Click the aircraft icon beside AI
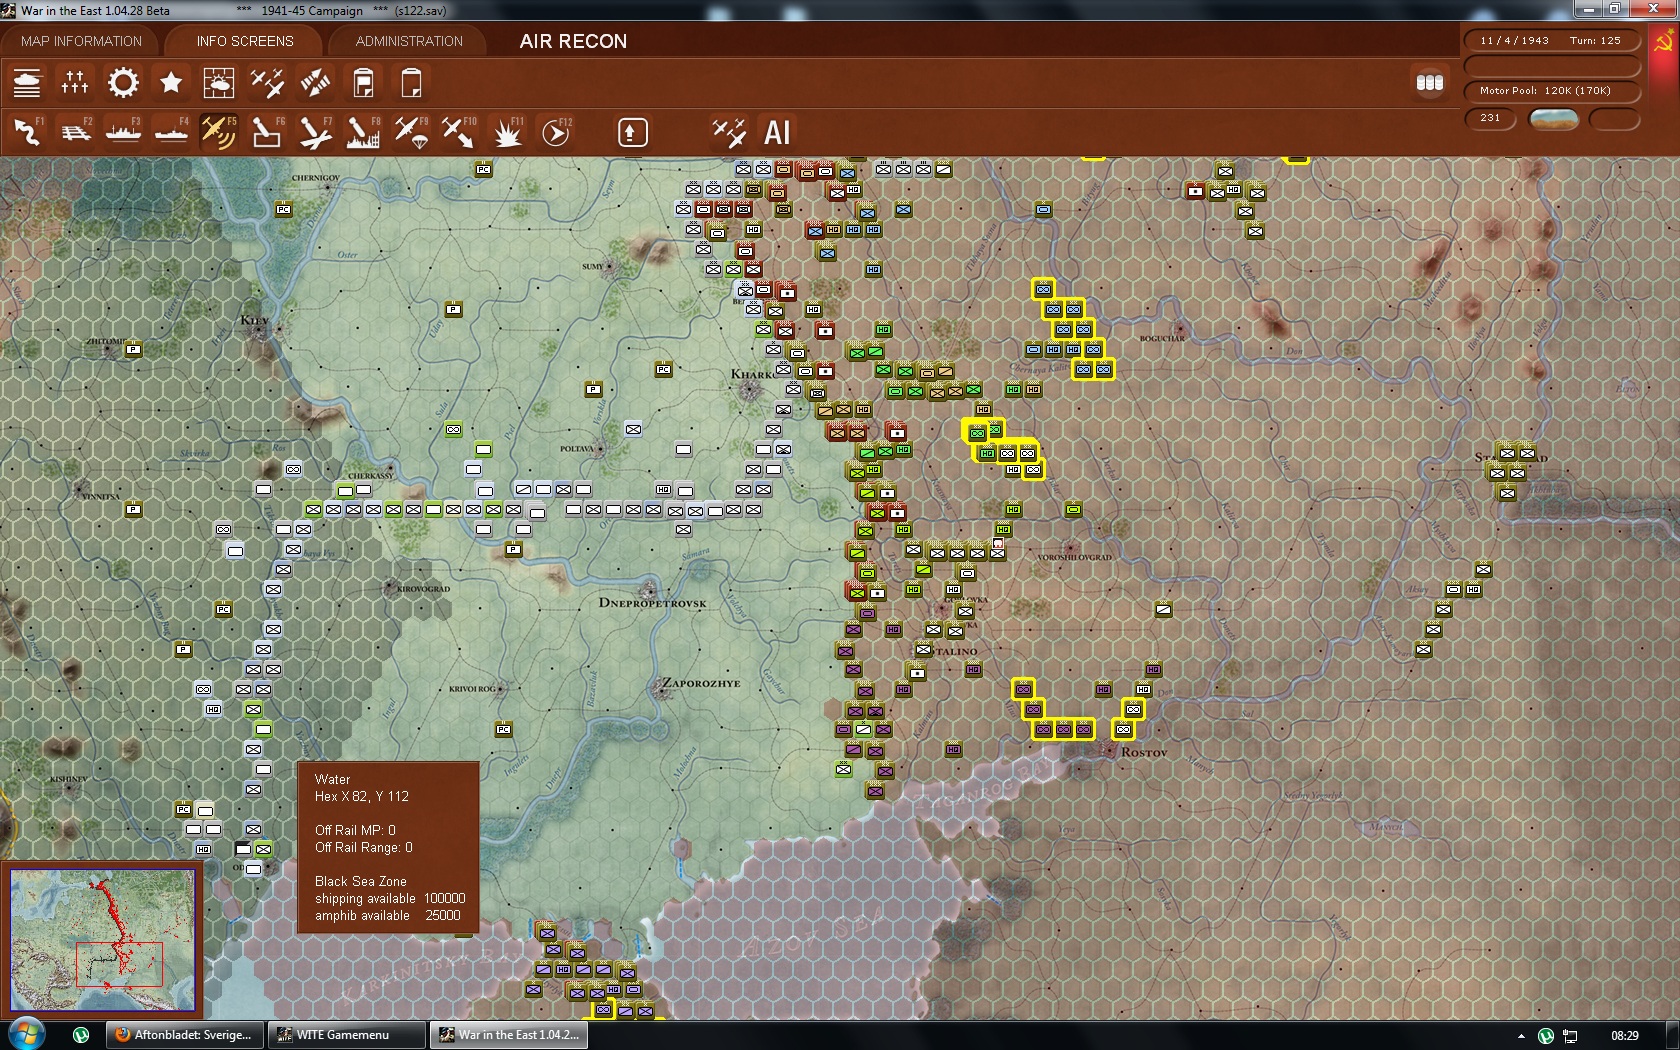The height and width of the screenshot is (1050, 1680). [729, 132]
